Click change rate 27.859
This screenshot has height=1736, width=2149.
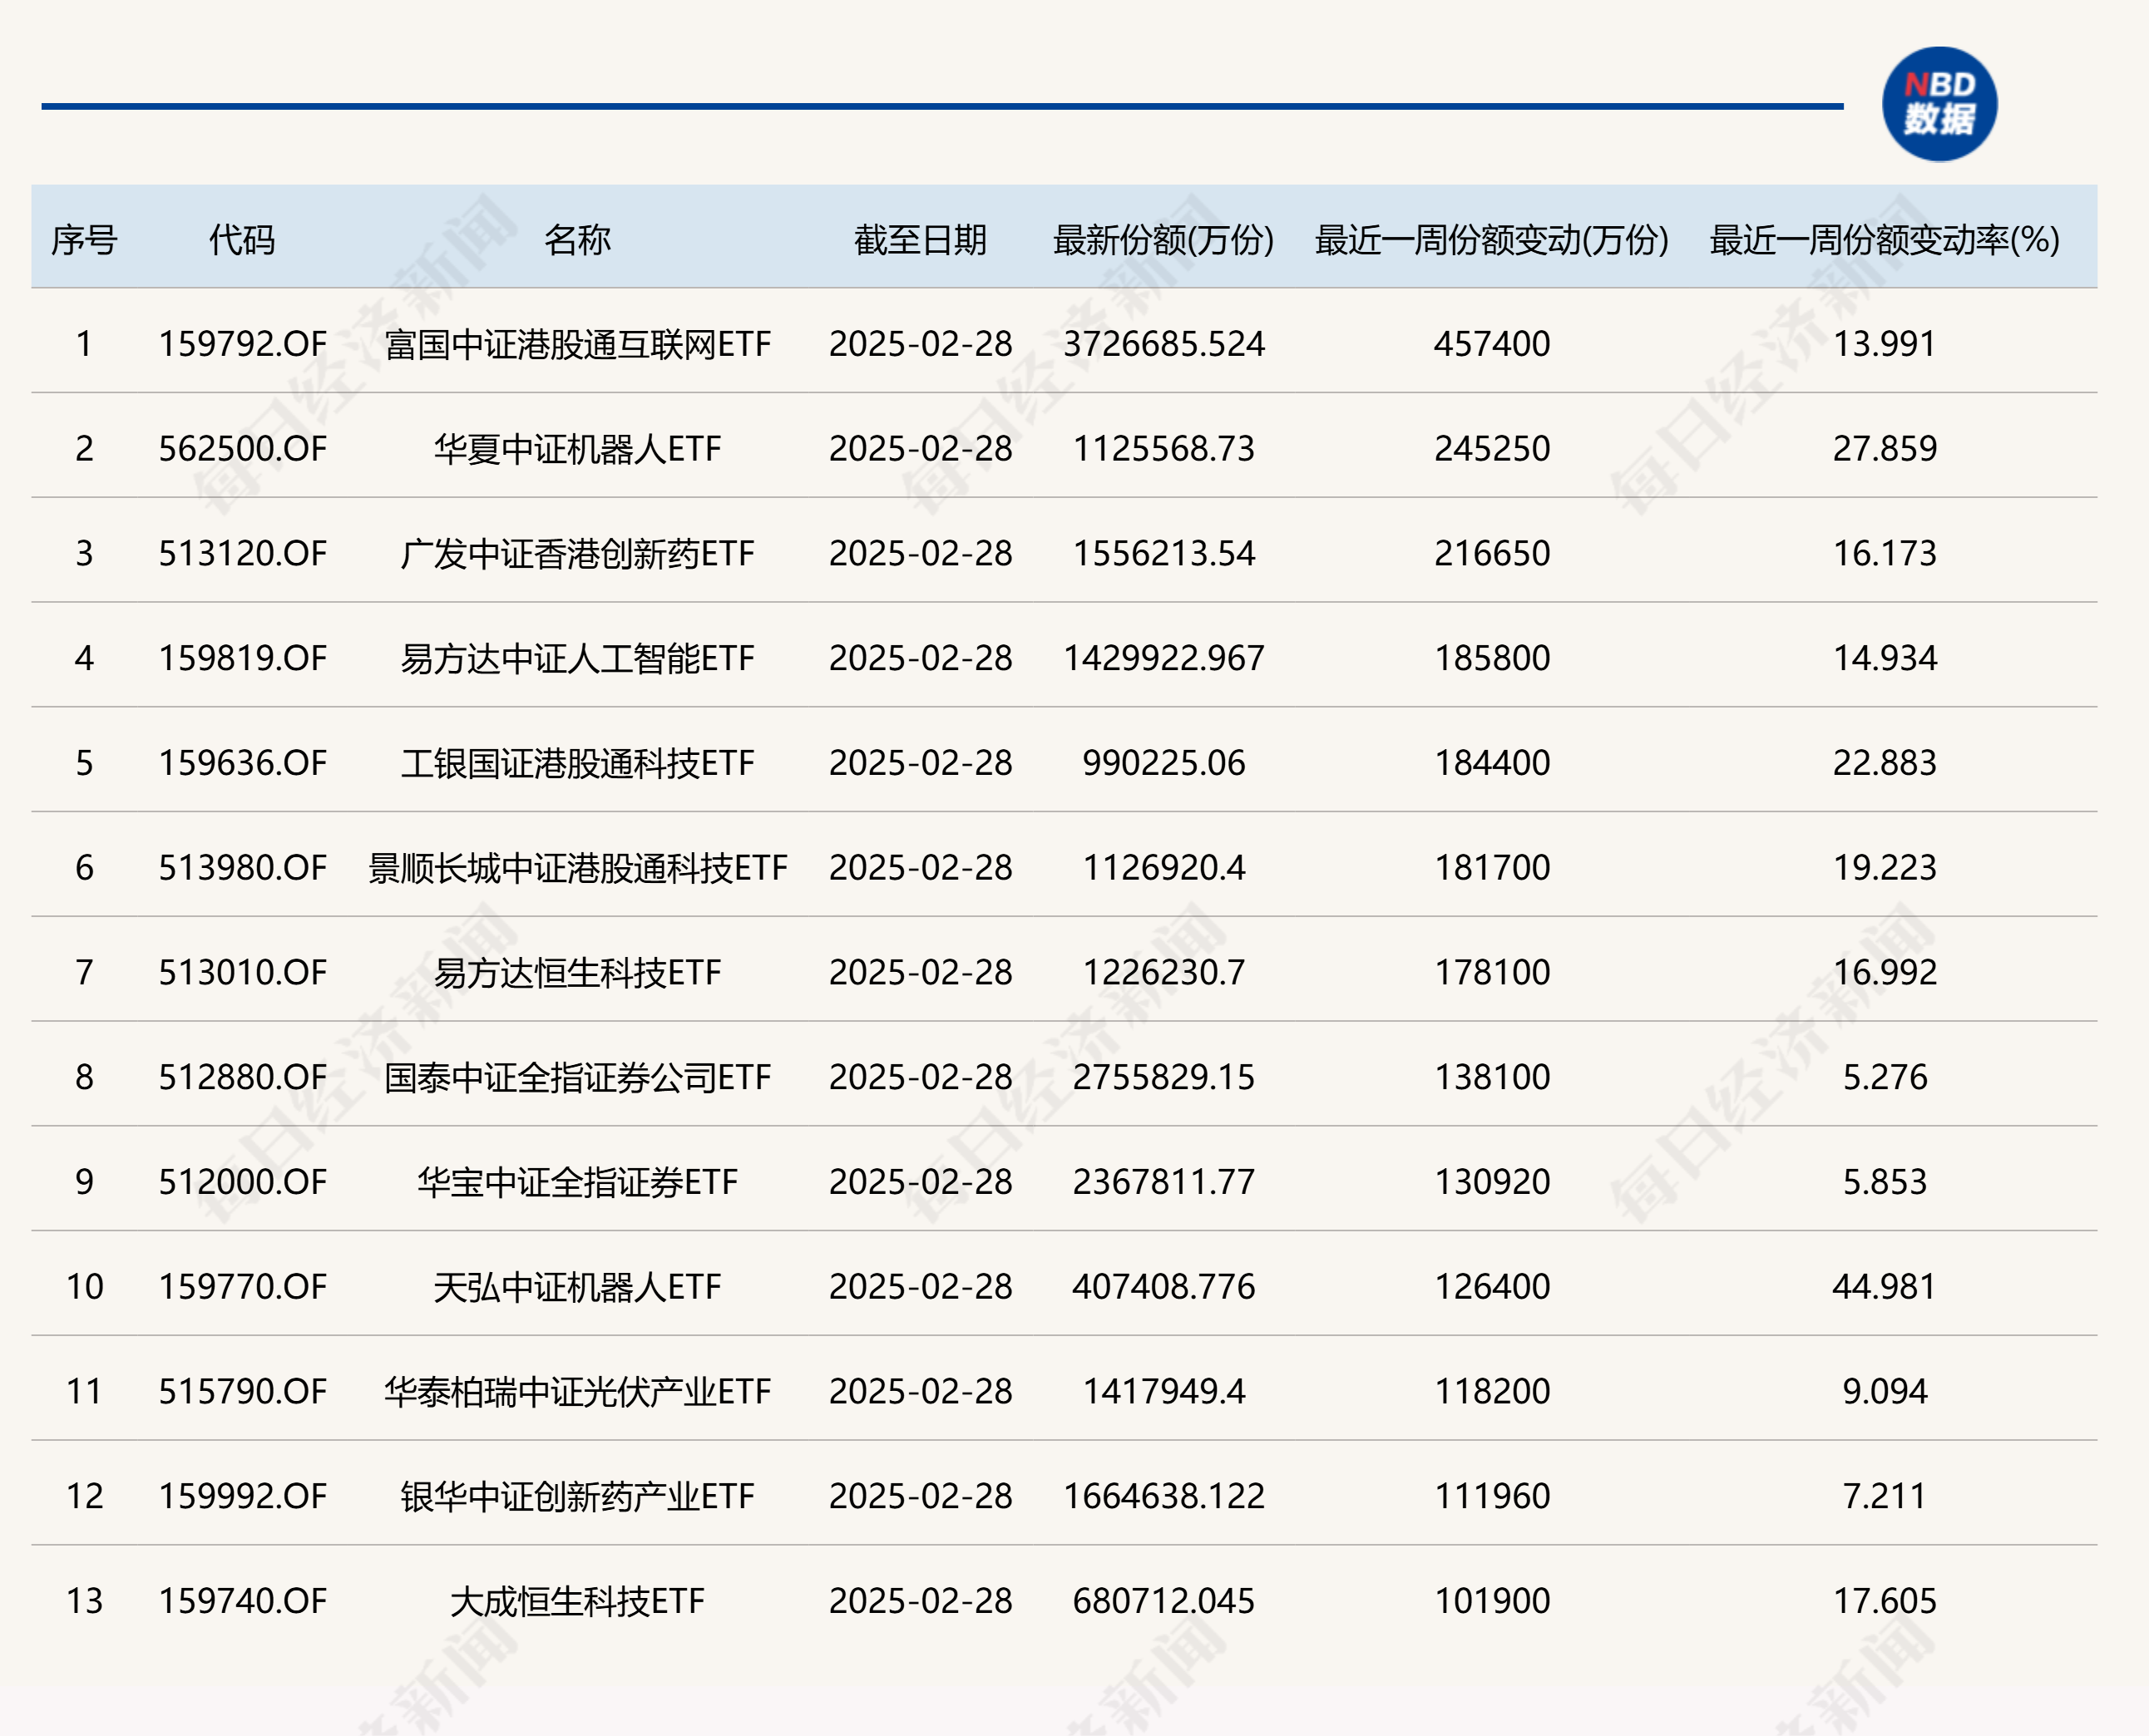1884,449
